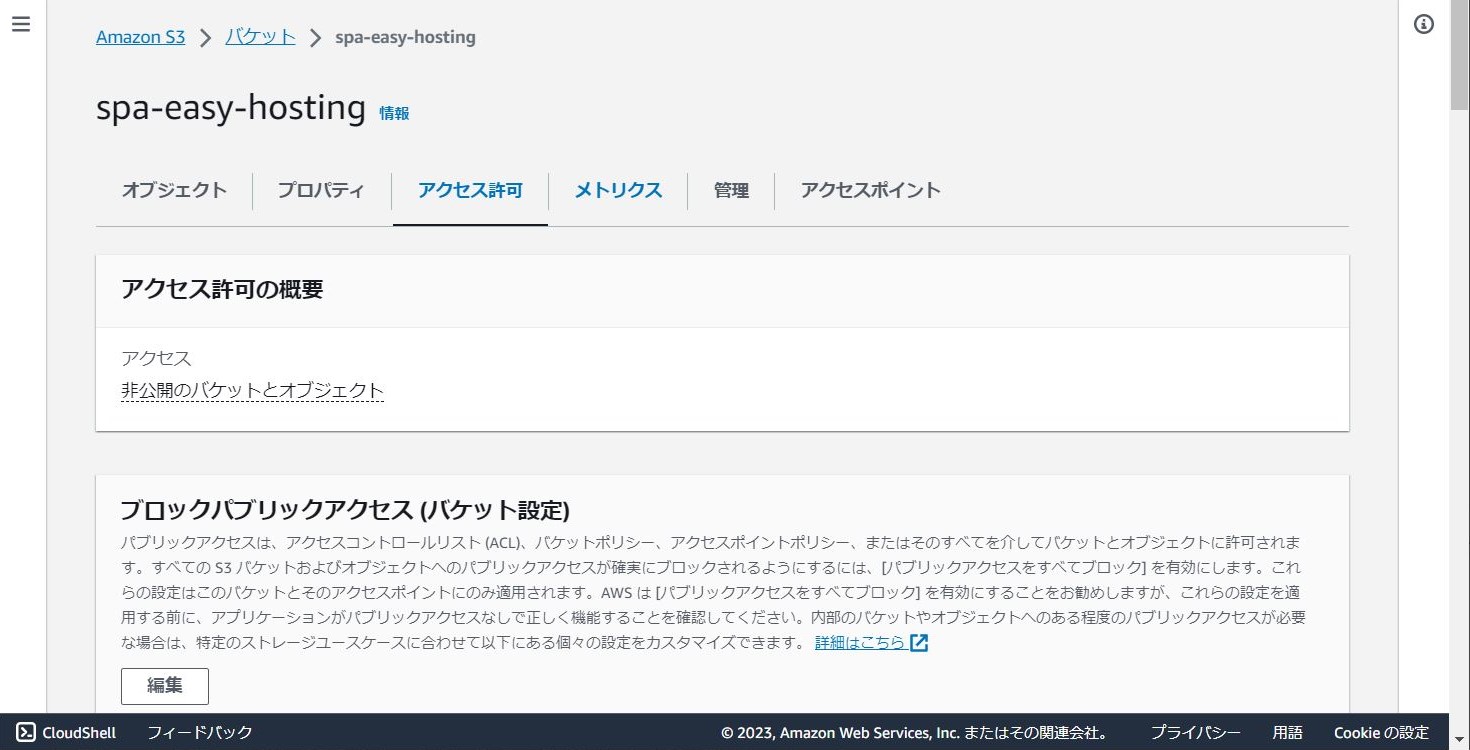This screenshot has width=1470, height=750.
Task: Switch to the オブジェクト tab
Action: click(x=174, y=190)
